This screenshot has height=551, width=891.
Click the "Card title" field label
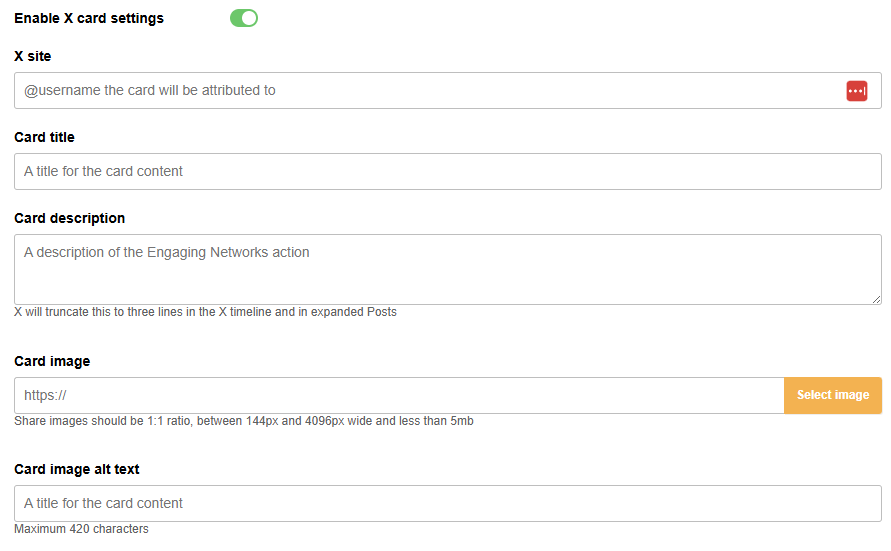pyautogui.click(x=44, y=137)
